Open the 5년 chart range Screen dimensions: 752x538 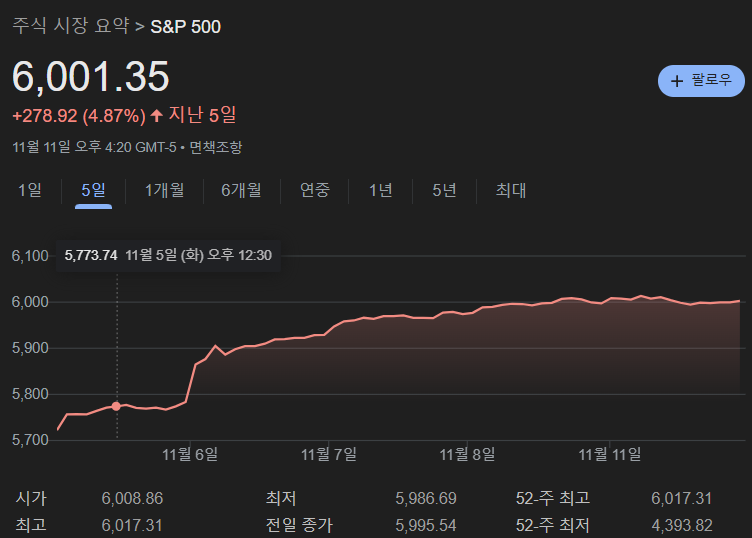[444, 190]
